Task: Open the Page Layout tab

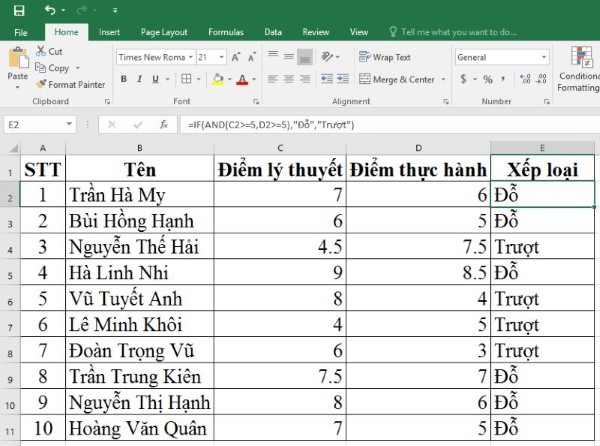Action: tap(164, 32)
